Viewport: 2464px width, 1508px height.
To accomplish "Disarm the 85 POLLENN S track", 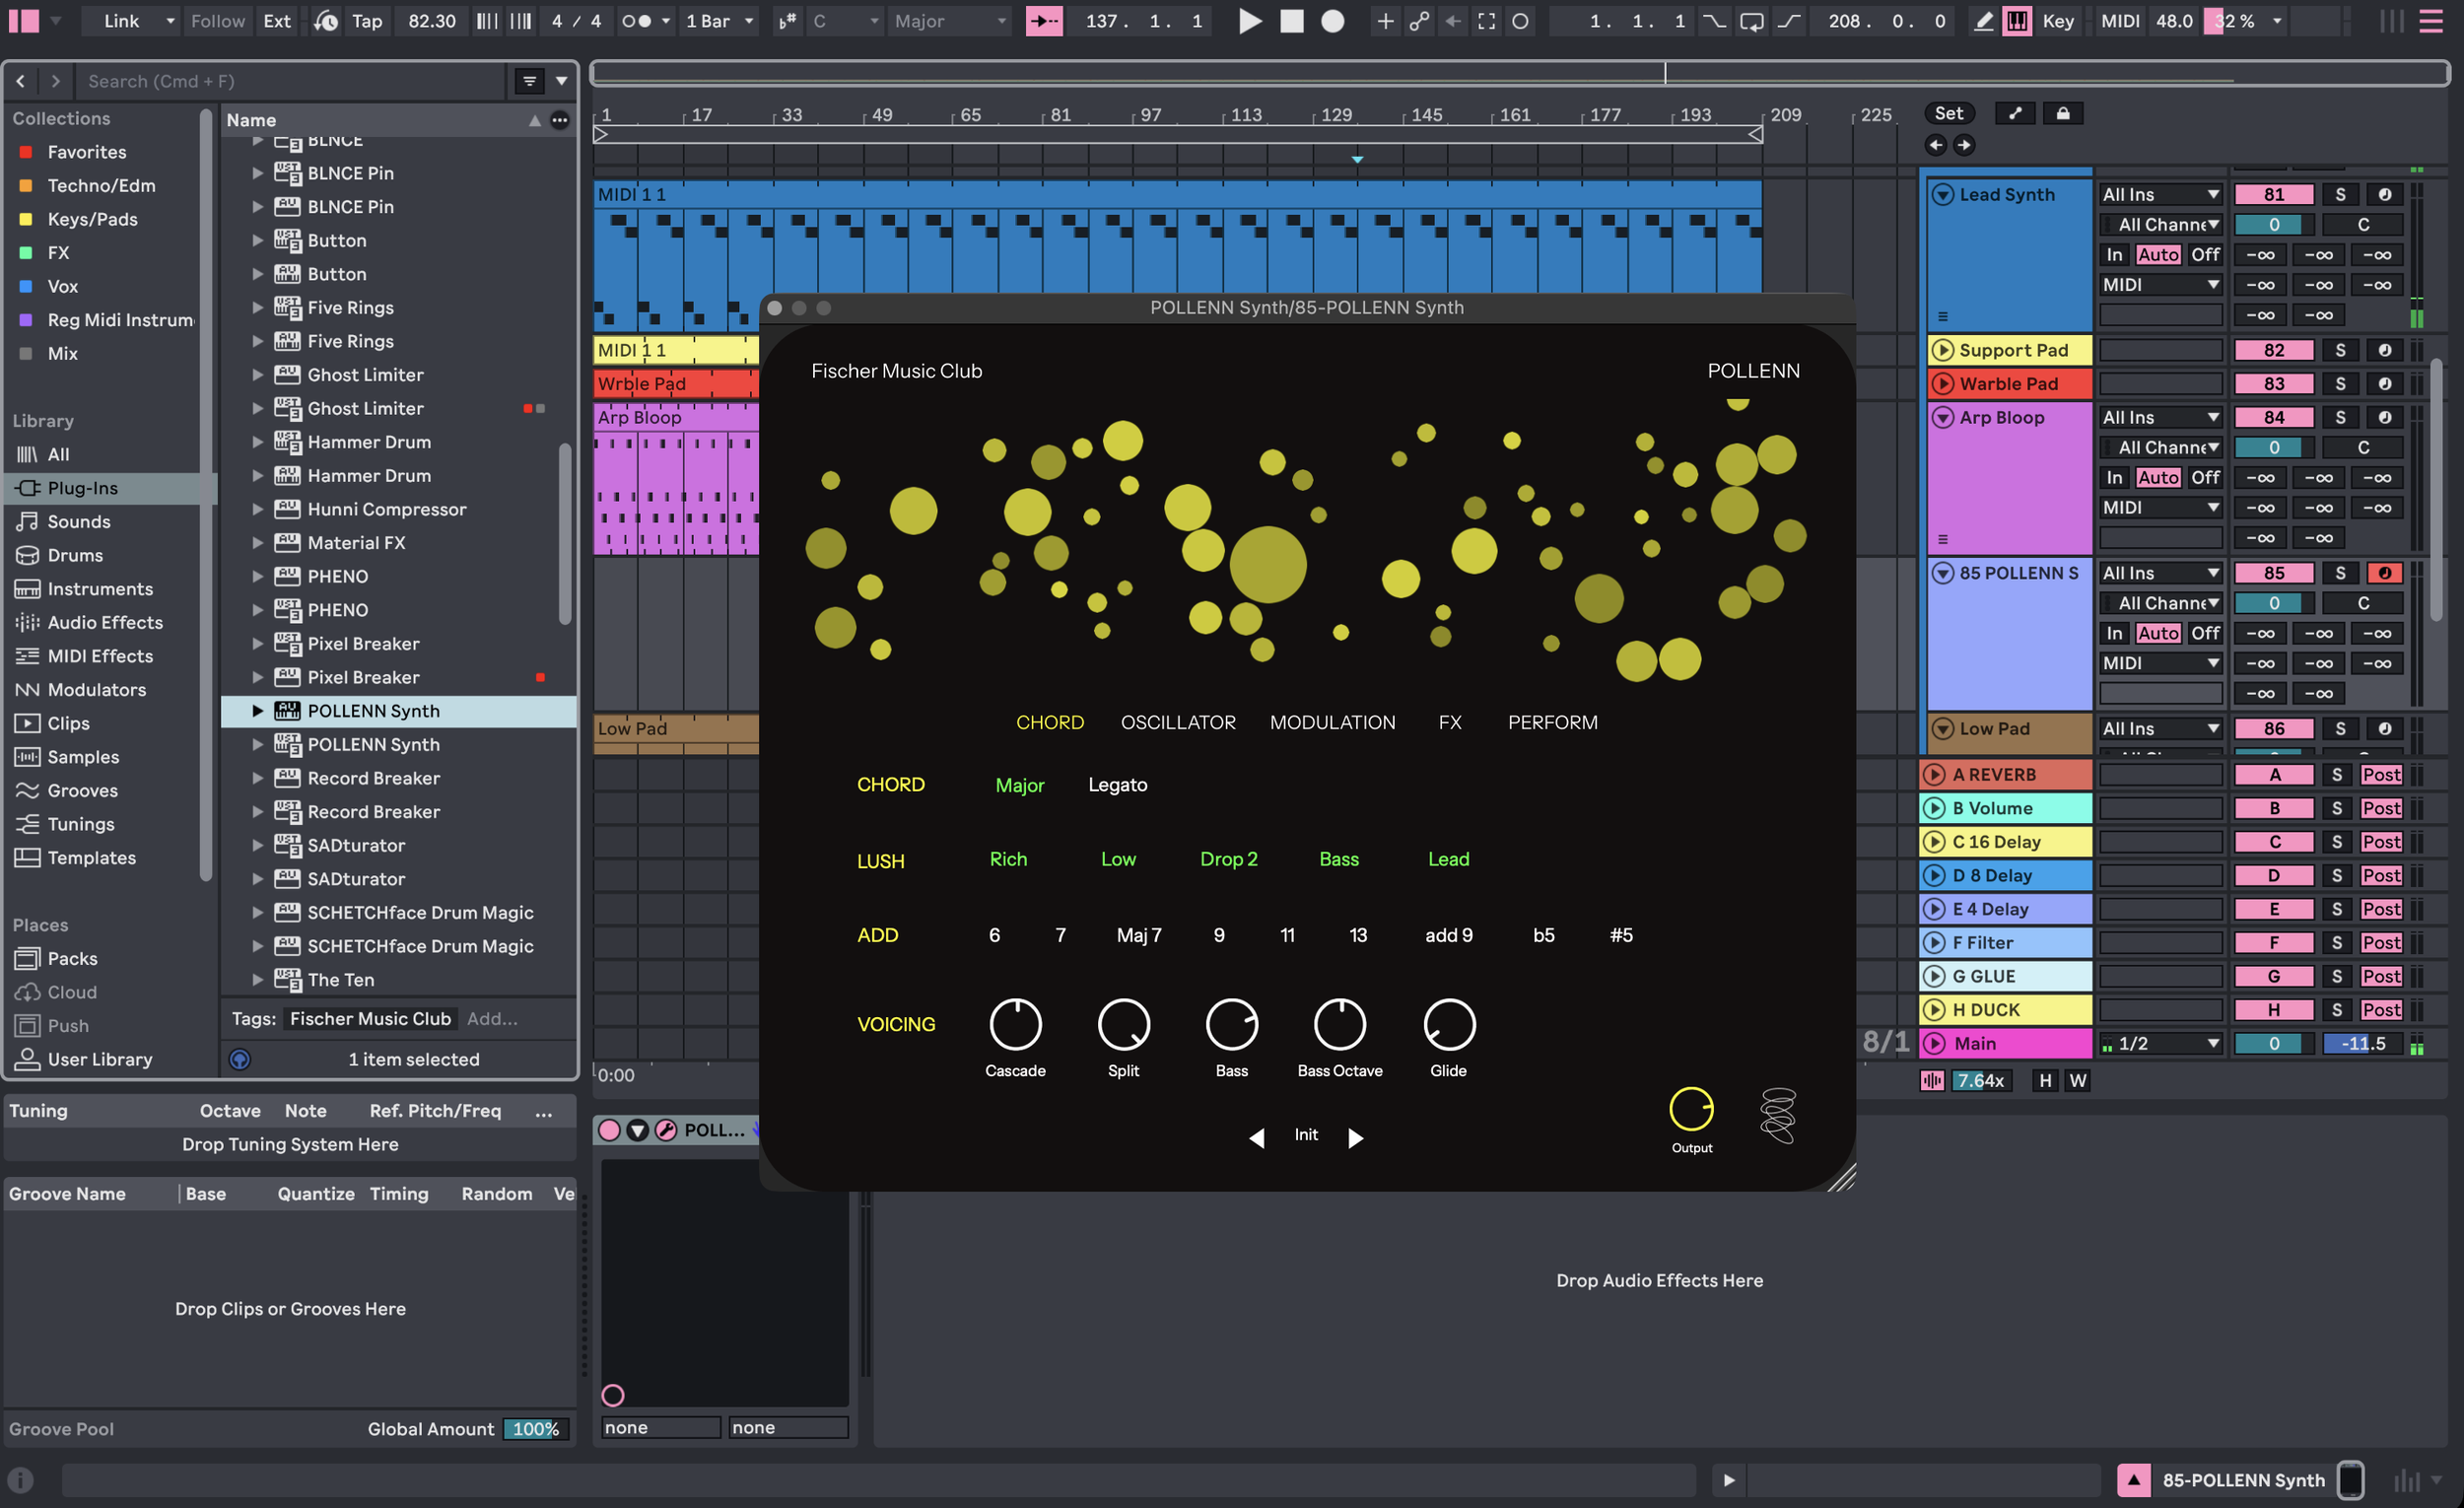I will (x=2384, y=573).
